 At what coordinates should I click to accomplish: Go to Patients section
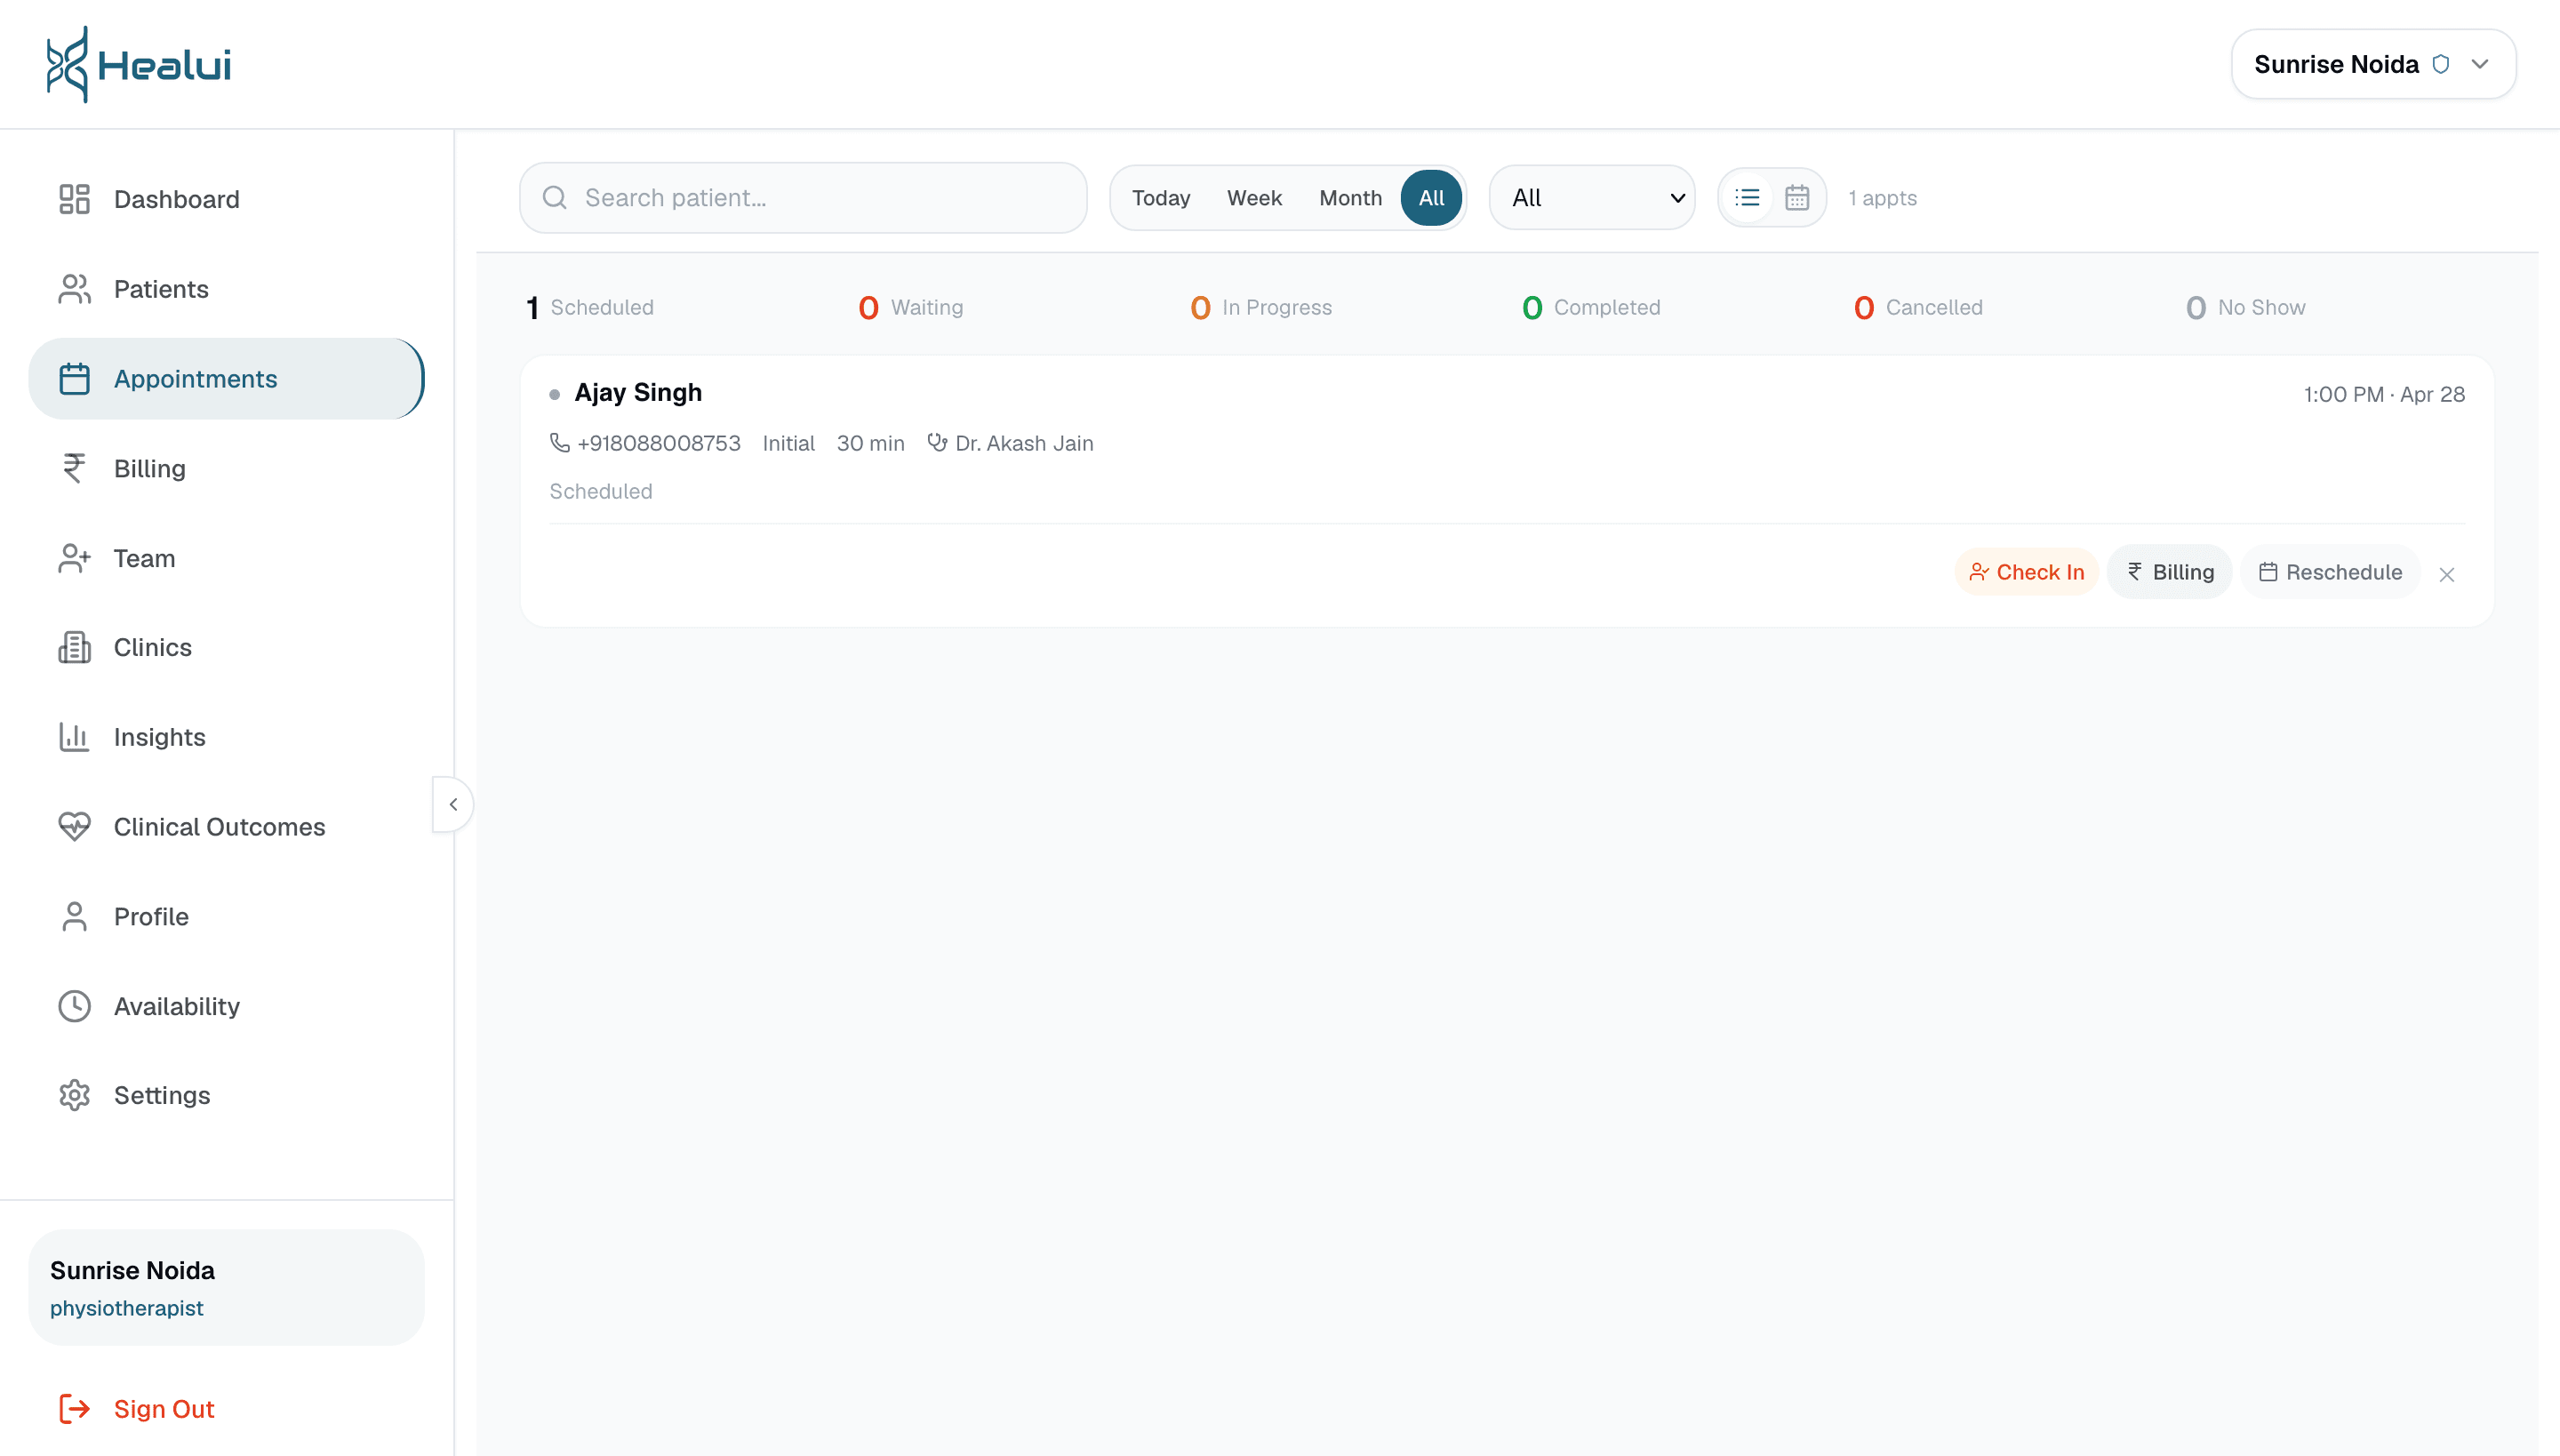226,289
